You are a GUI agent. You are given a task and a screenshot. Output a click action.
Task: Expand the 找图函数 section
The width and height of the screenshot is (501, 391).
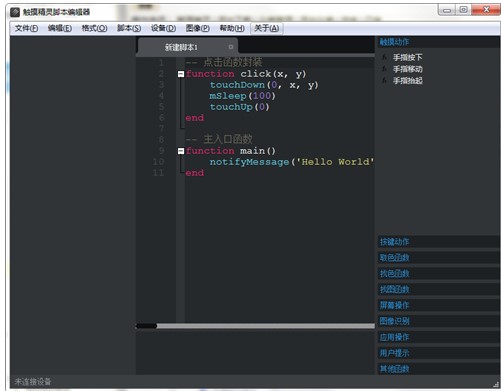point(438,289)
